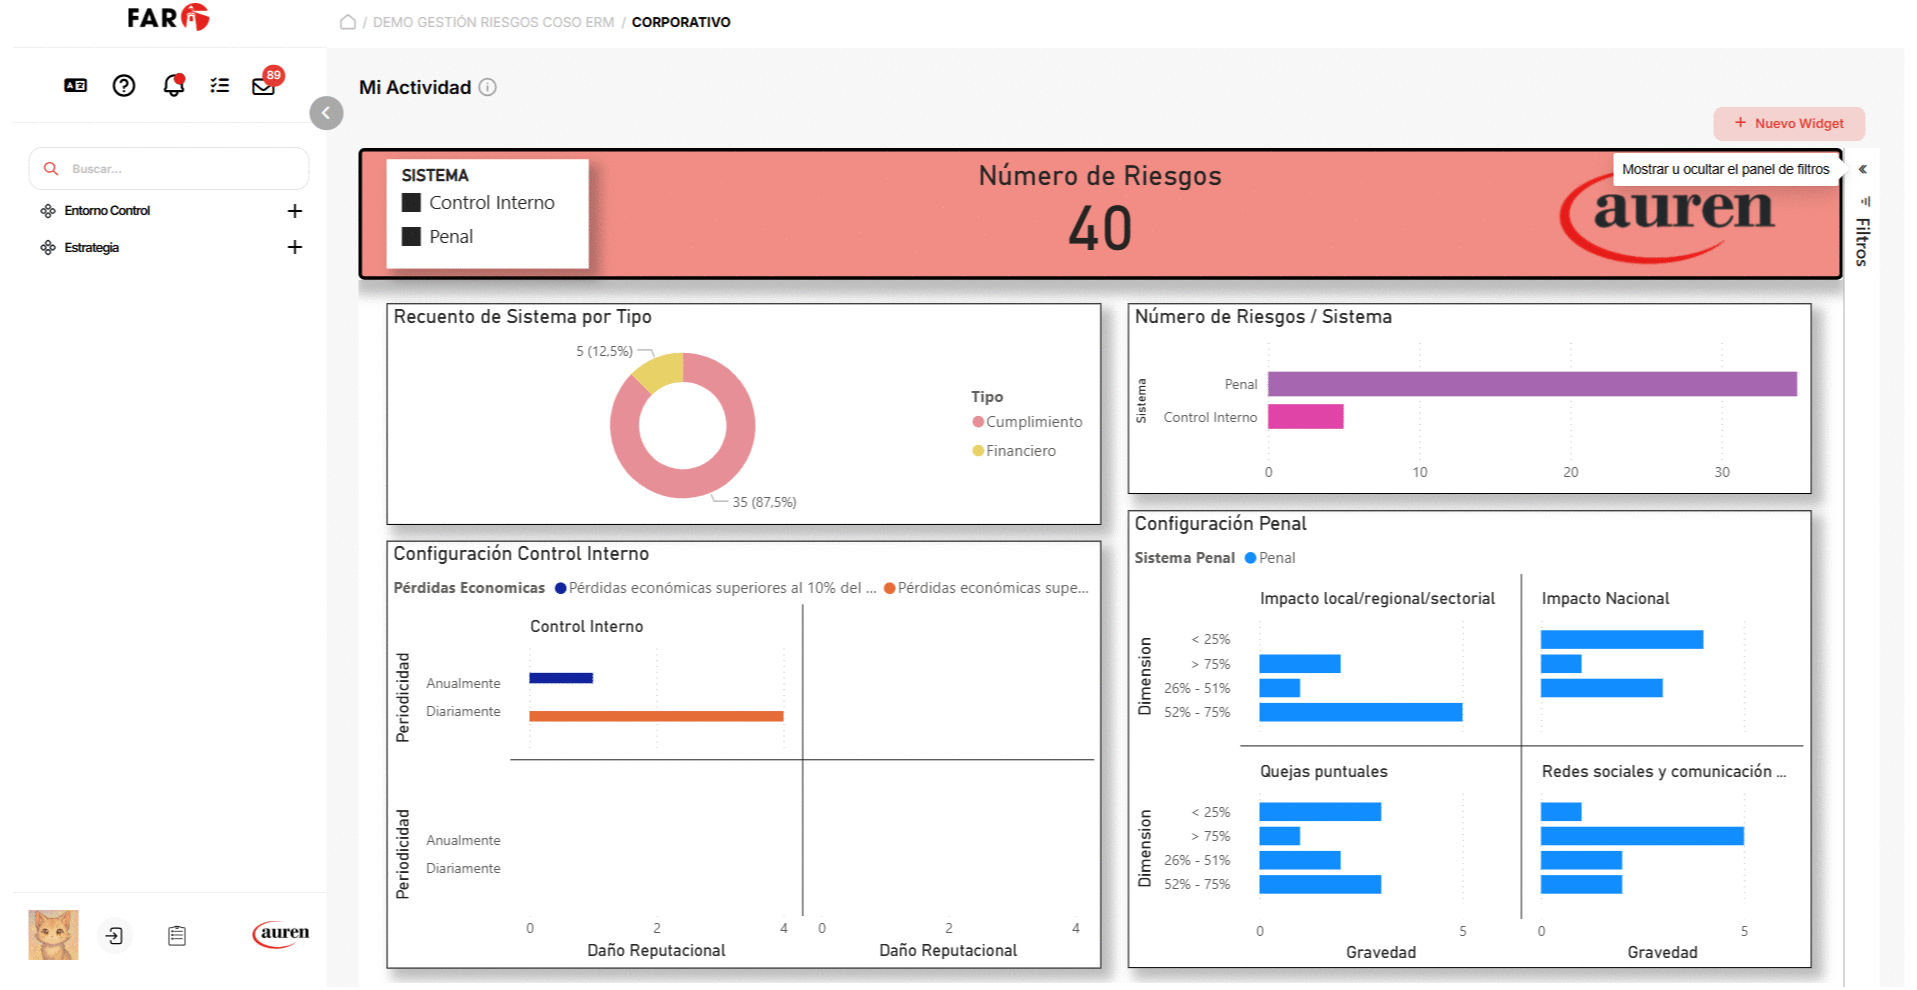Open the task checklist icon
This screenshot has width=1917, height=990.
point(220,86)
